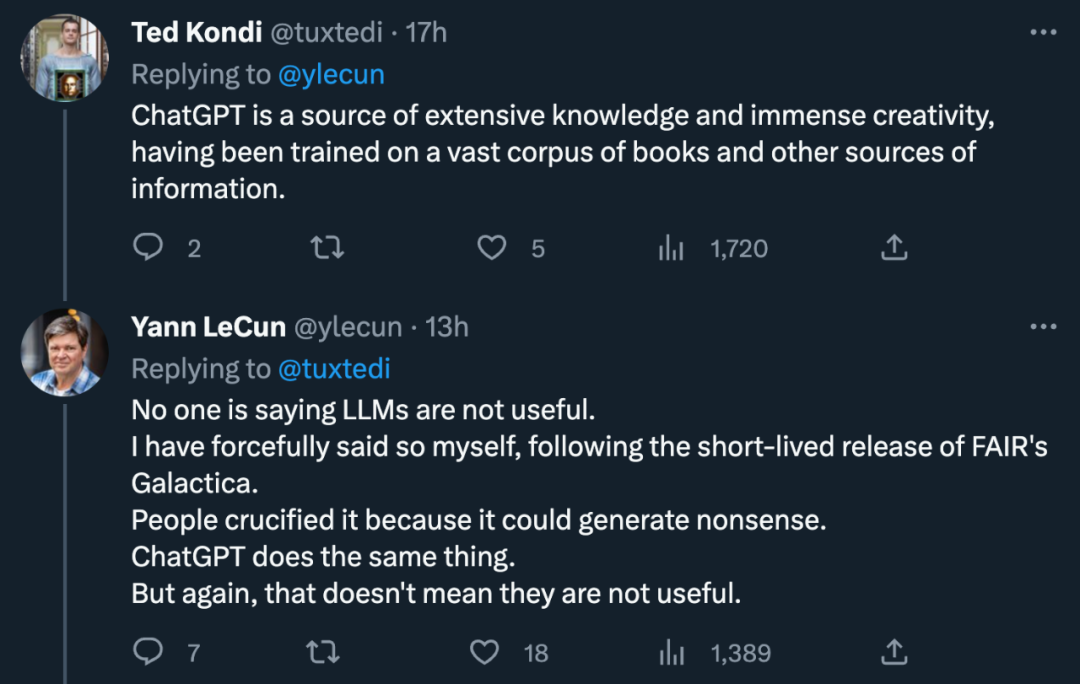View analytics for Ted Kondi's tweet

coord(671,248)
